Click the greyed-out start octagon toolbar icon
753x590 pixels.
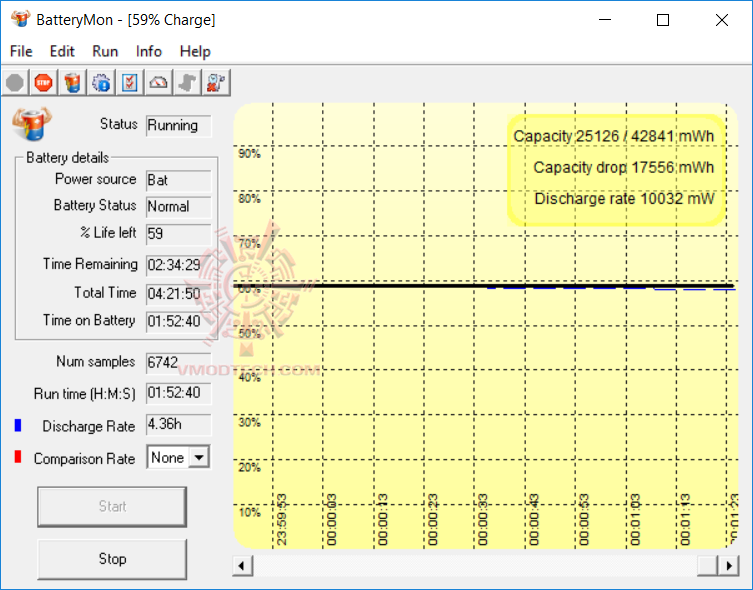pos(14,83)
